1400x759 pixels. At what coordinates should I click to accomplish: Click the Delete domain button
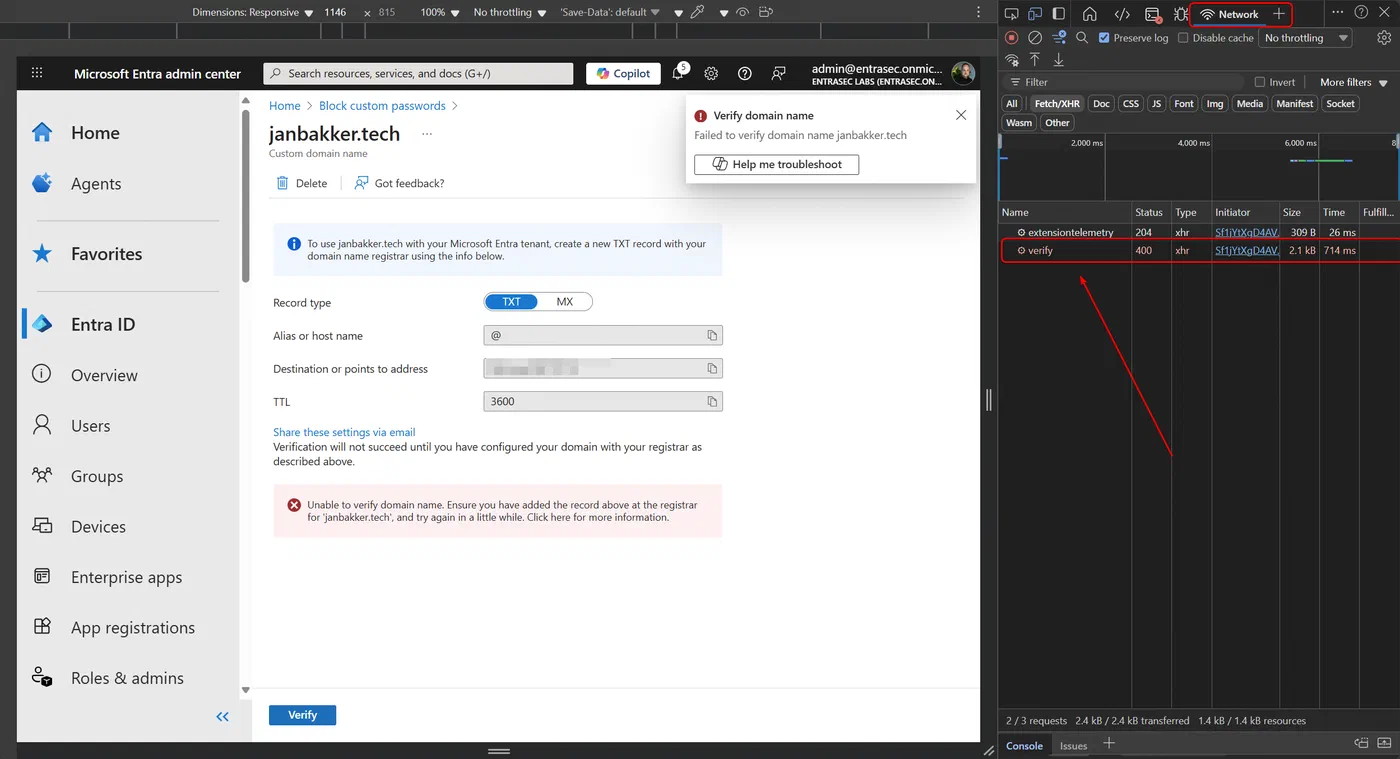coord(302,183)
